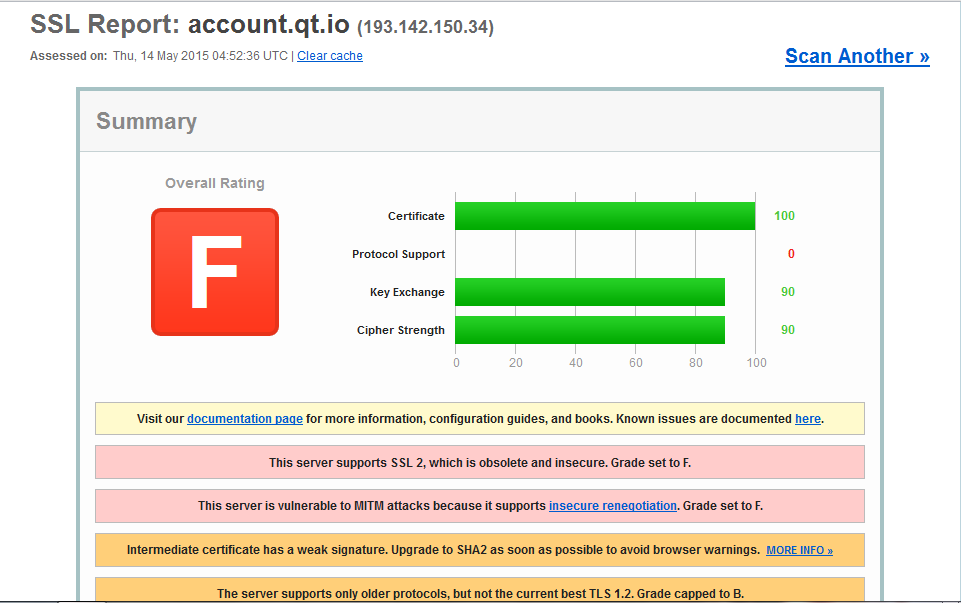This screenshot has width=961, height=603.
Task: Click the Key Exchange row label
Action: (x=407, y=292)
